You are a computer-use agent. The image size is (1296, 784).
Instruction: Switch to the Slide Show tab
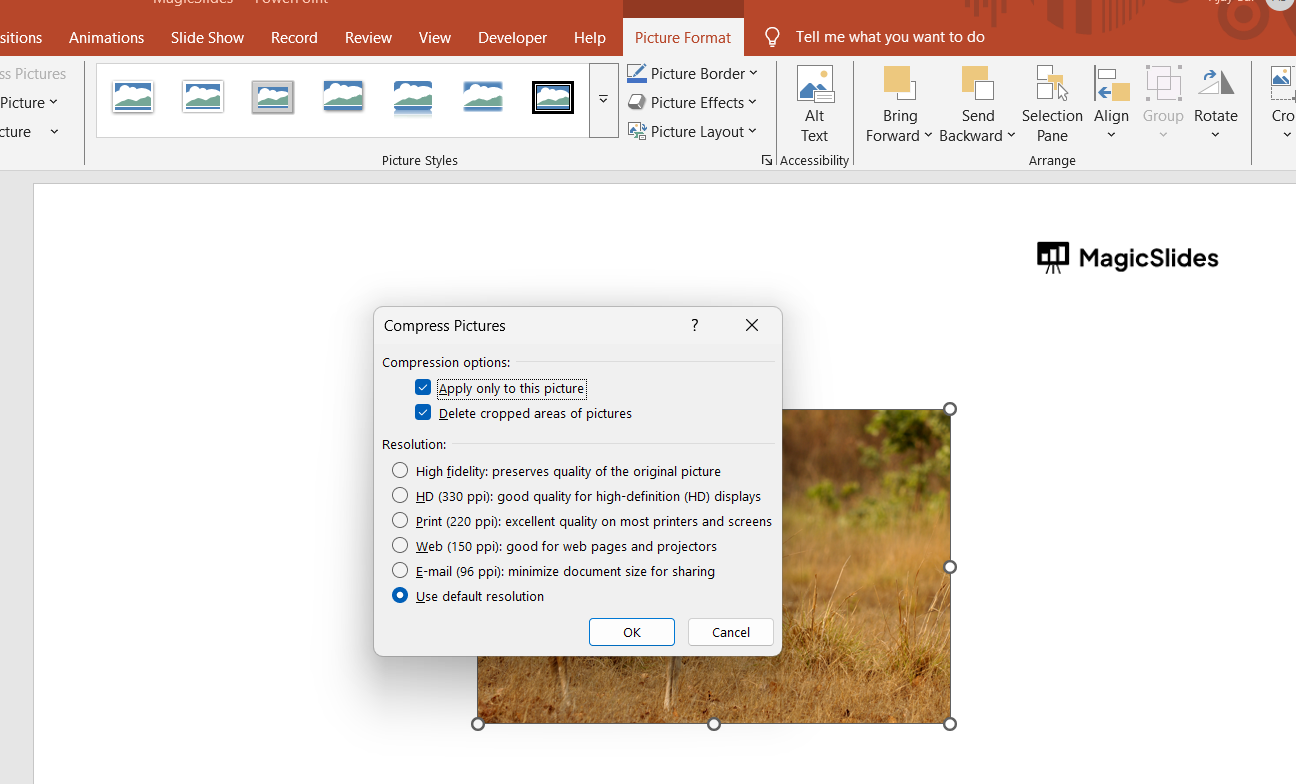pyautogui.click(x=207, y=37)
